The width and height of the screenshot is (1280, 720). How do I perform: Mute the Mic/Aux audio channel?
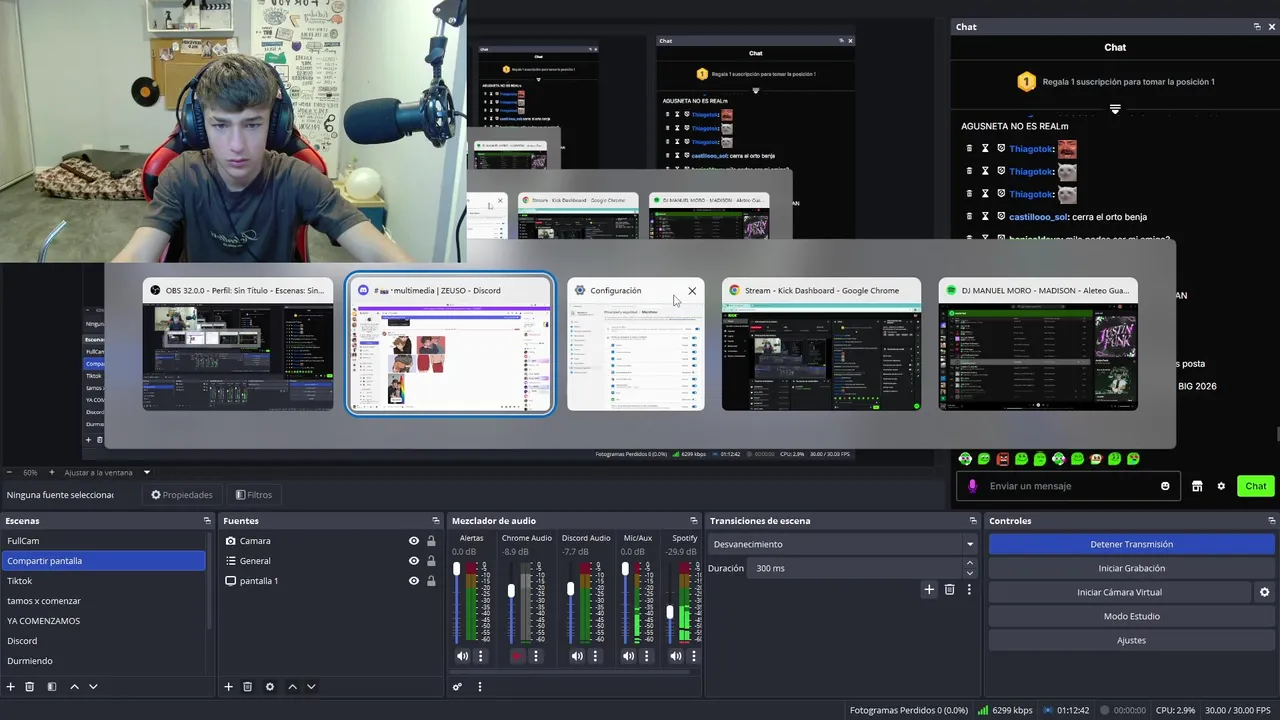(x=628, y=656)
